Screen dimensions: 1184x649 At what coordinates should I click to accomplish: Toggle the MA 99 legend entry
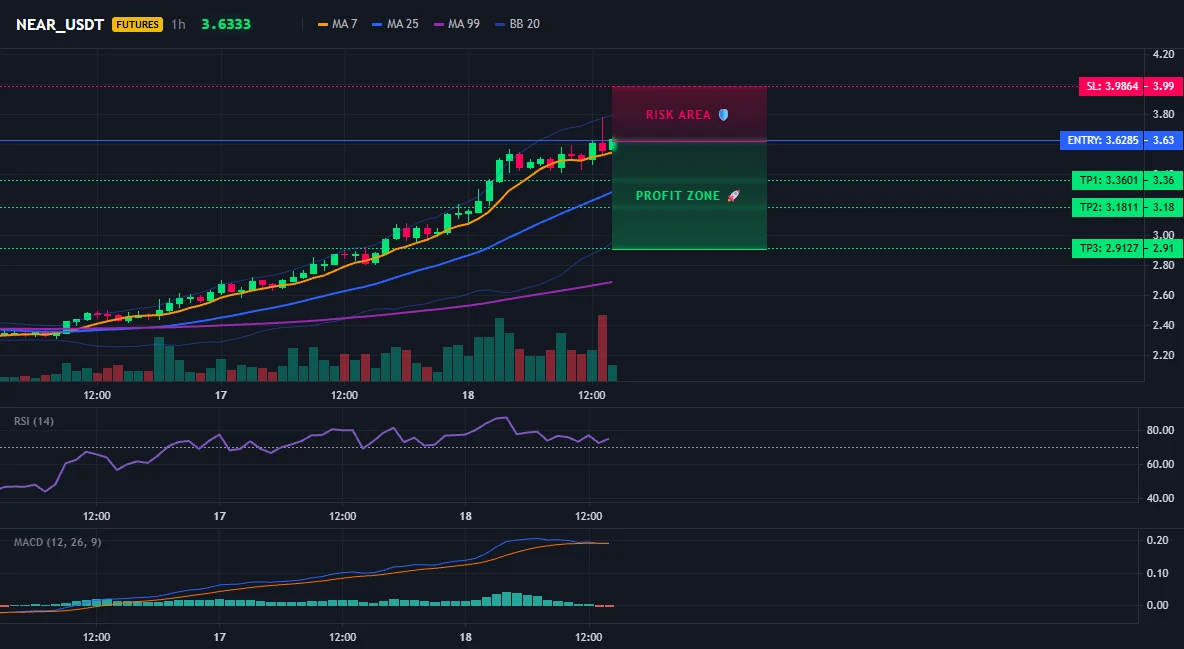[x=456, y=24]
